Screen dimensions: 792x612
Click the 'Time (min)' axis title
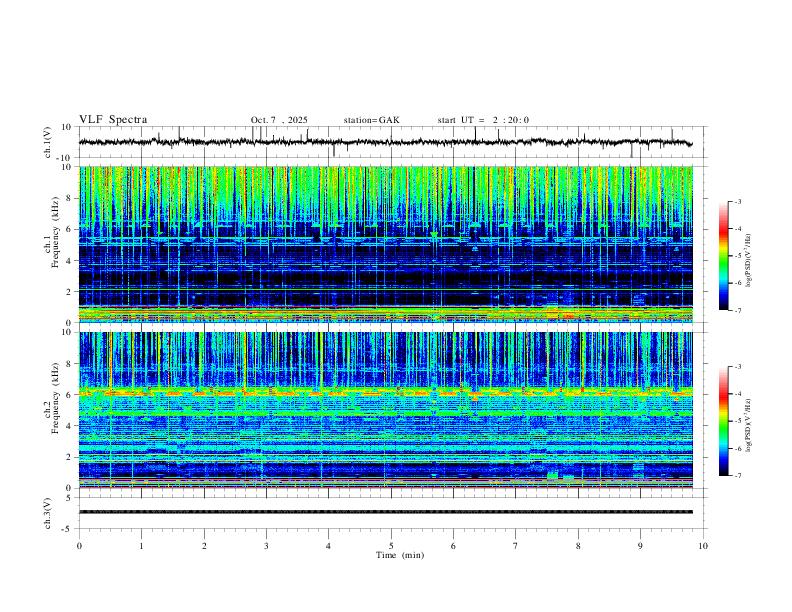click(400, 555)
